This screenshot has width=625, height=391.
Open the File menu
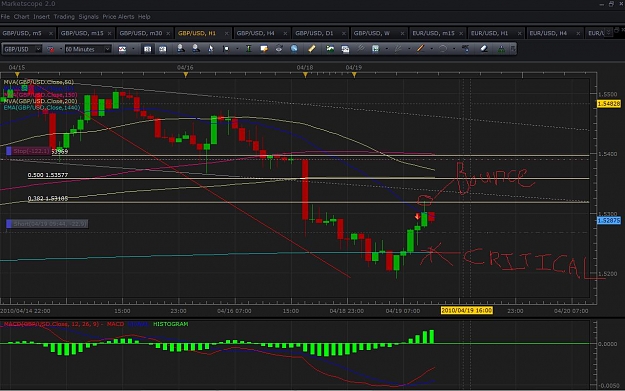5,17
